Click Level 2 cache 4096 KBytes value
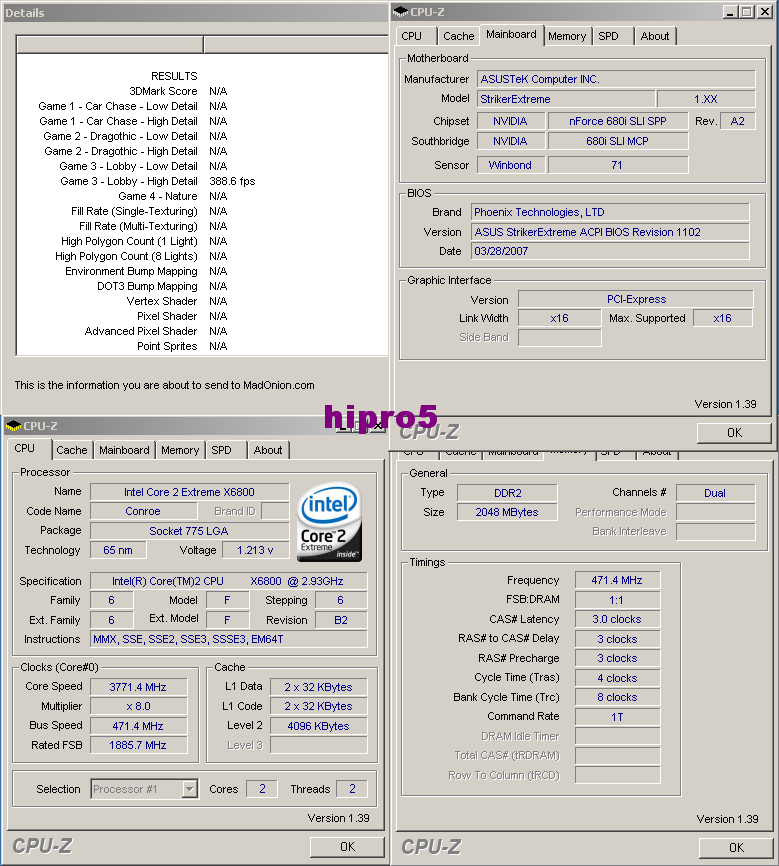The width and height of the screenshot is (779, 866). 319,726
